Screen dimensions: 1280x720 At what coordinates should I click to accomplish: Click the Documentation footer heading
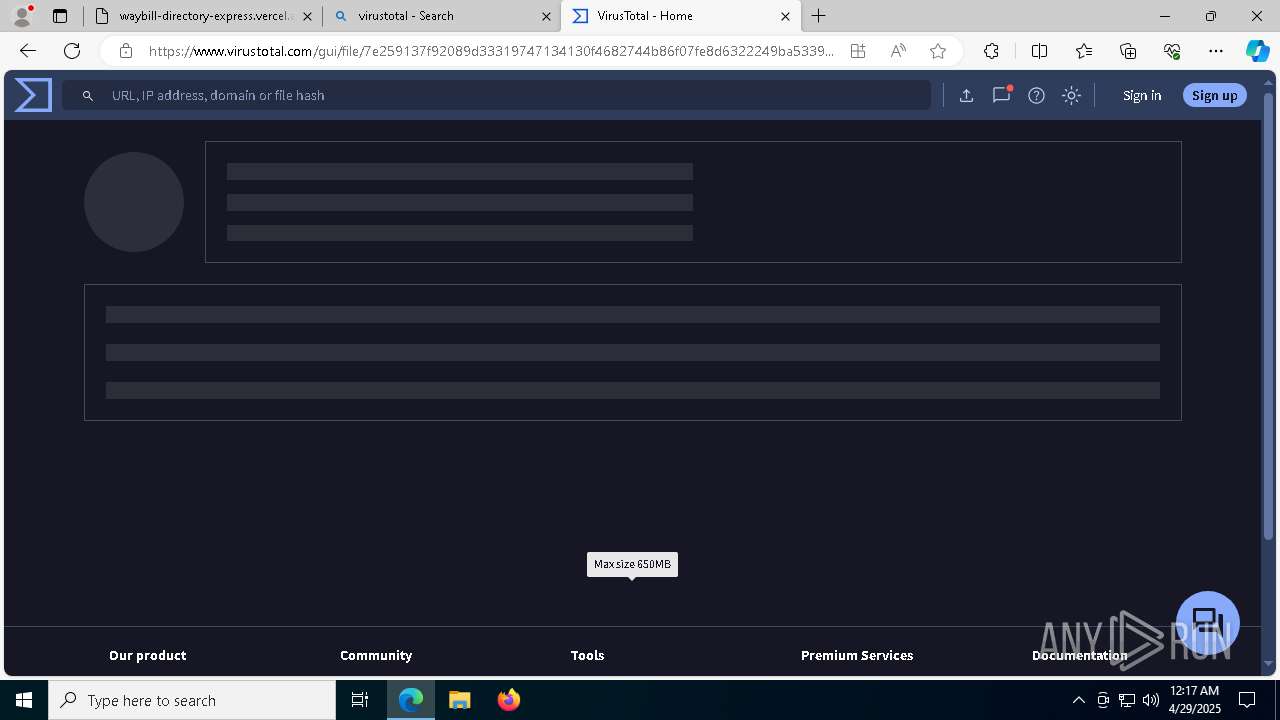(1080, 655)
